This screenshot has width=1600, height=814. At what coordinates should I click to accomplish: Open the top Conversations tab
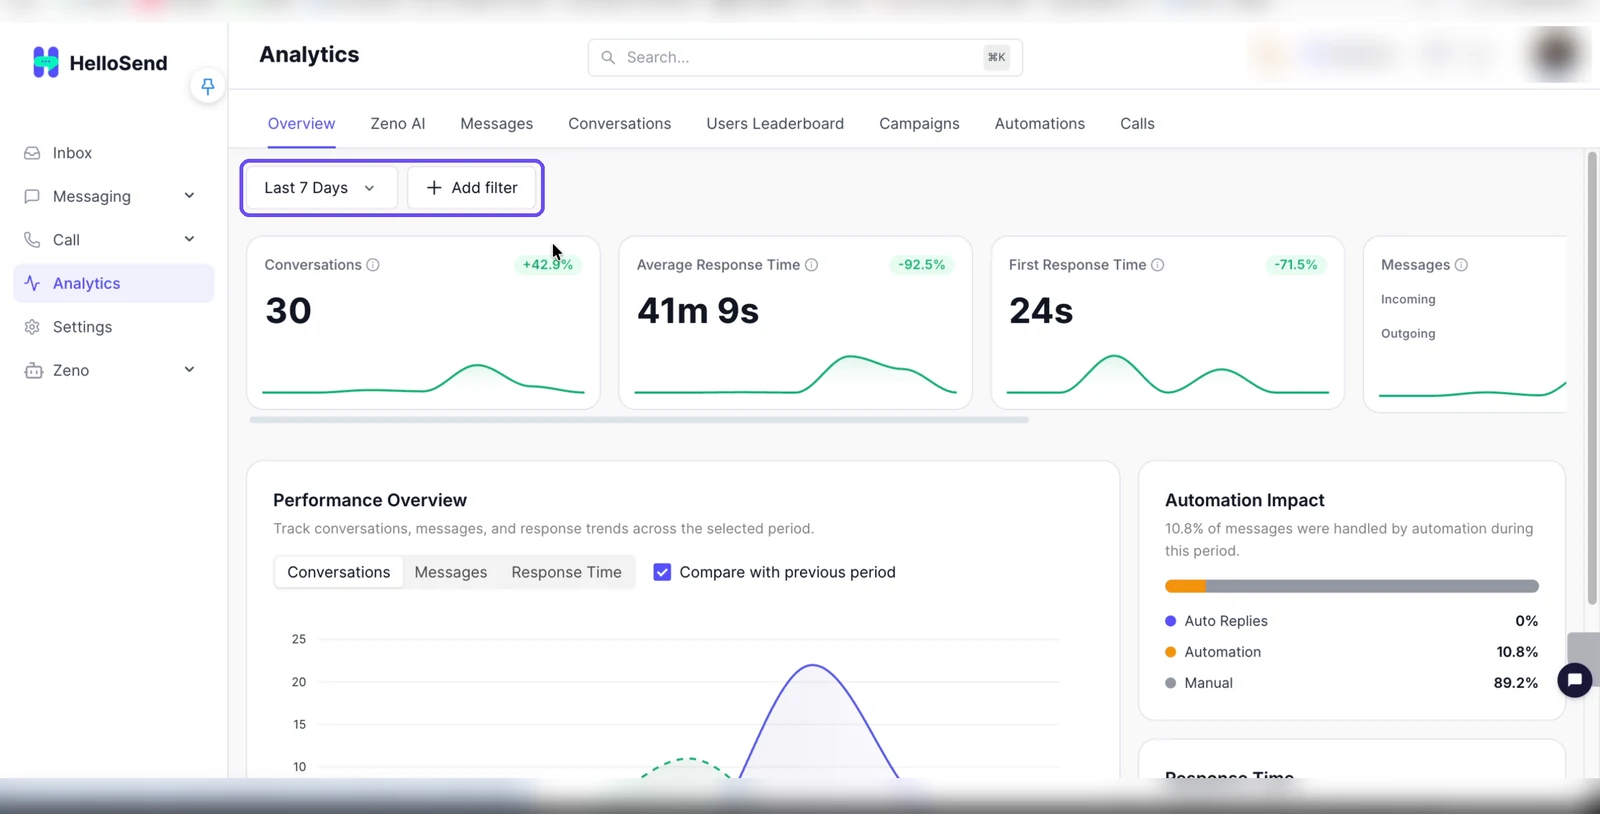620,124
